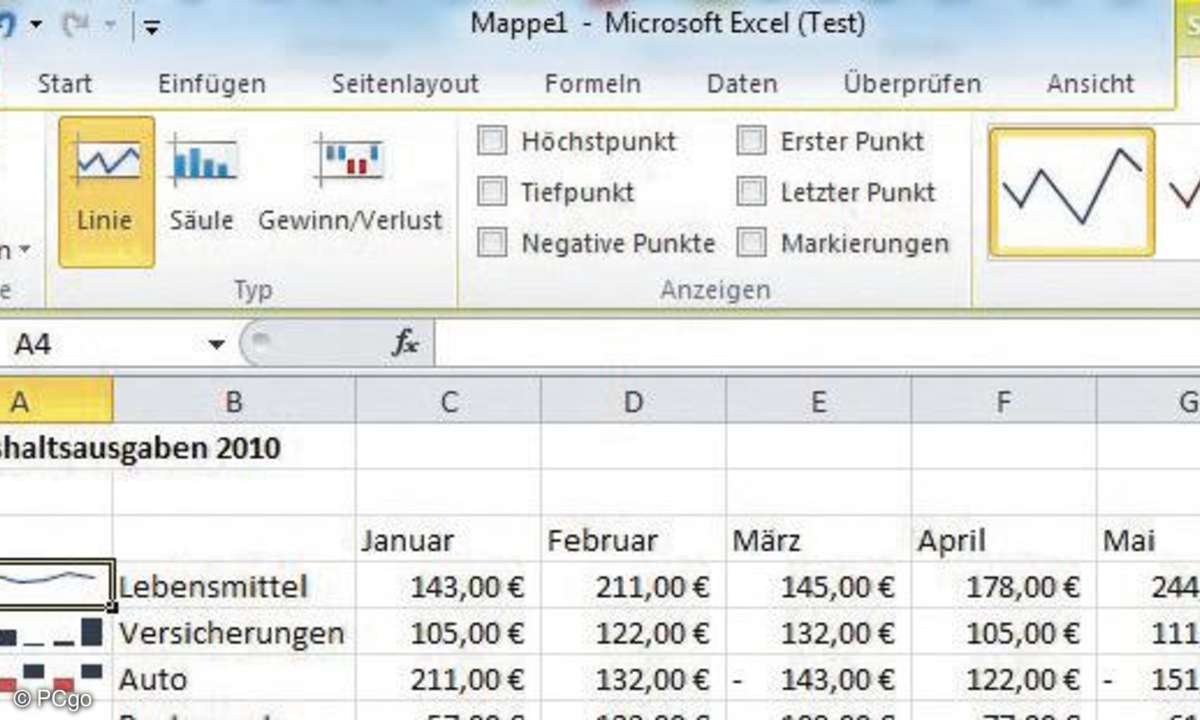Open the Einfügen ribbon tab
1200x720 pixels.
click(x=211, y=84)
